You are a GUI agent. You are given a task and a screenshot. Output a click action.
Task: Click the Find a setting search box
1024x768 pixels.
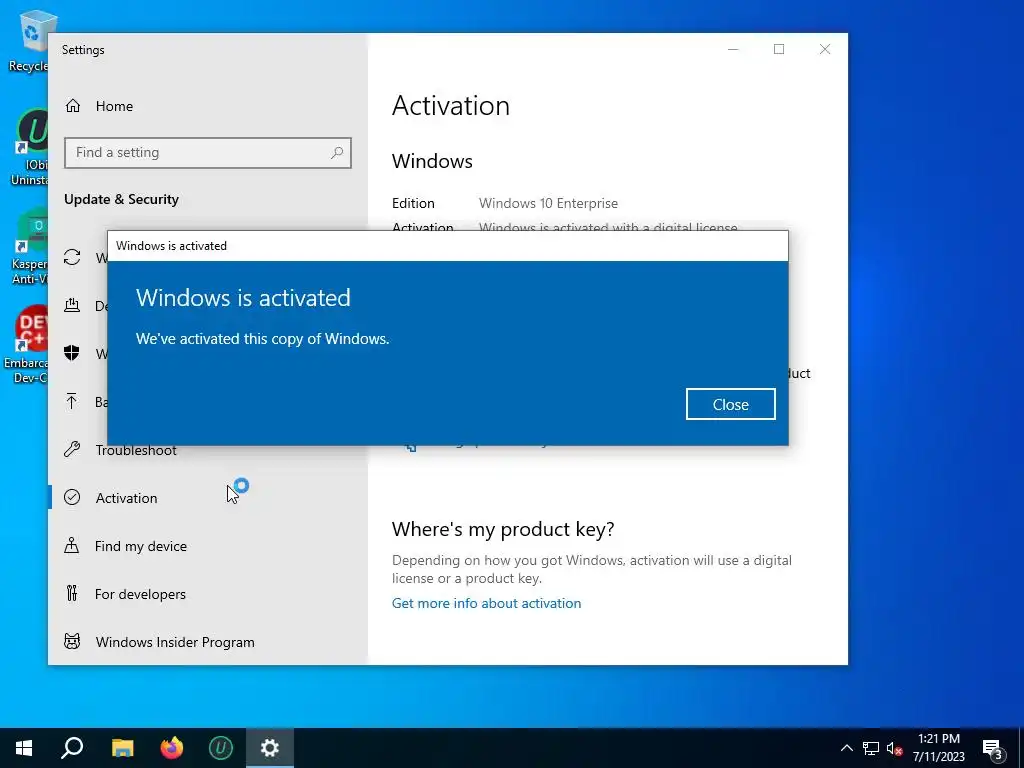(x=208, y=152)
